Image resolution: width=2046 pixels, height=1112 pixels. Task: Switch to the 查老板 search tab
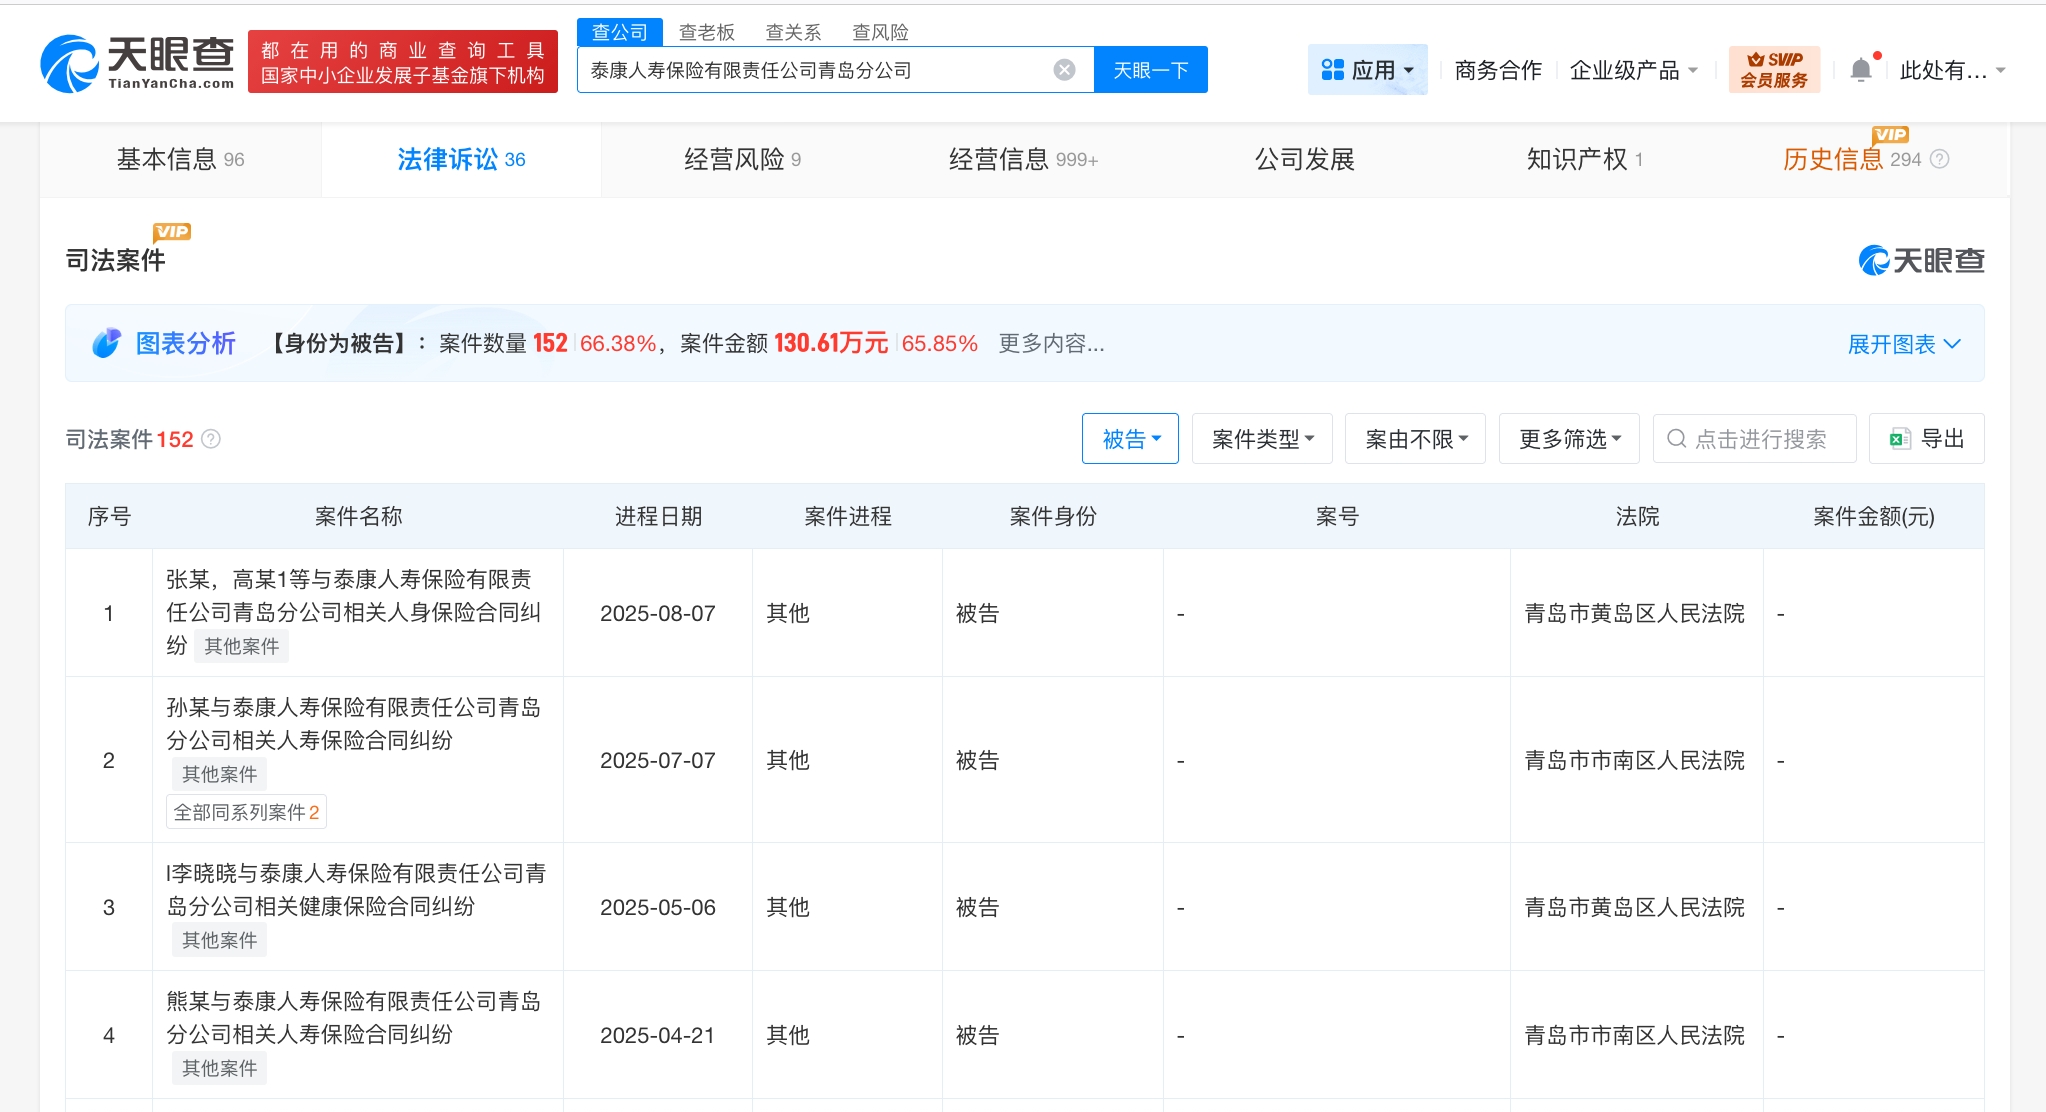point(706,32)
